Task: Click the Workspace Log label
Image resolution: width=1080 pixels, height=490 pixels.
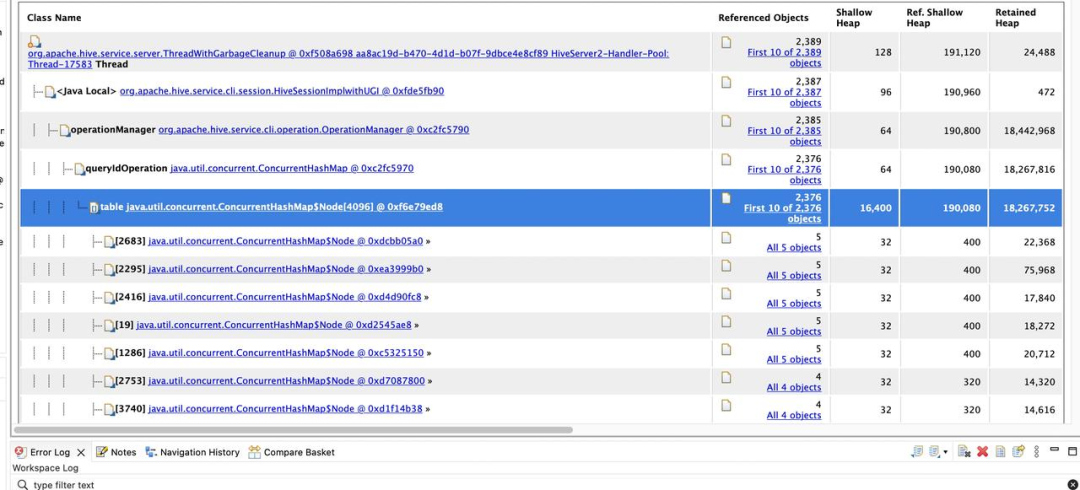Action: [43, 468]
